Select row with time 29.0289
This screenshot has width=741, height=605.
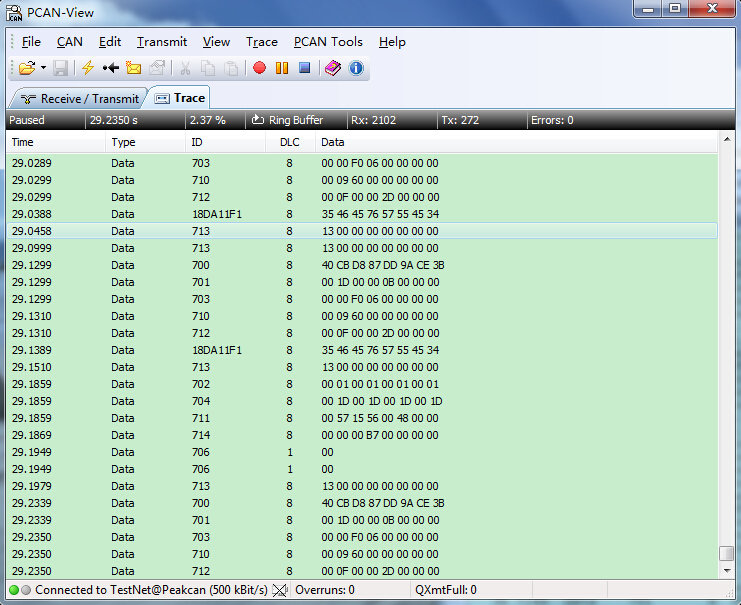(362, 163)
